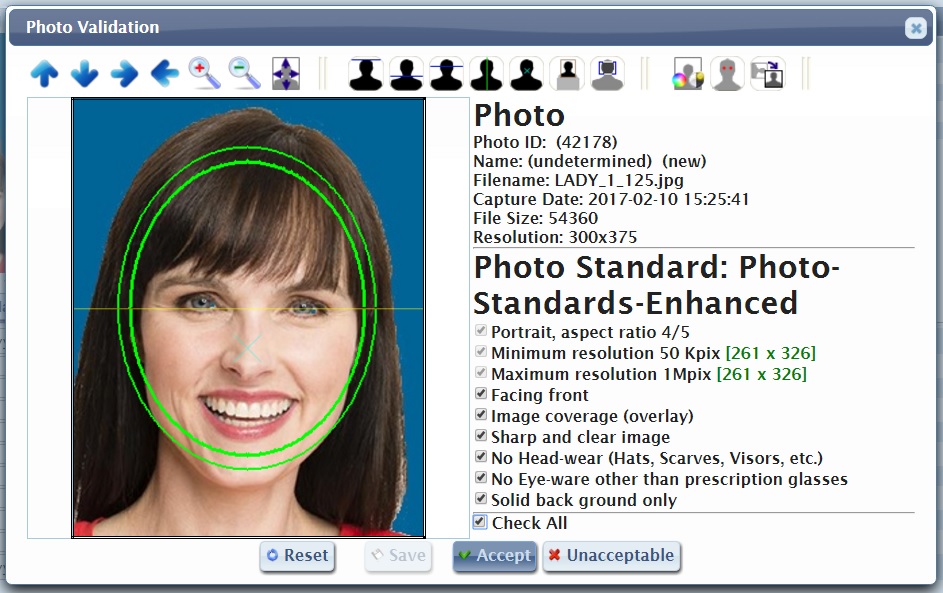Uncheck the No Head-wear checkbox

(x=481, y=456)
